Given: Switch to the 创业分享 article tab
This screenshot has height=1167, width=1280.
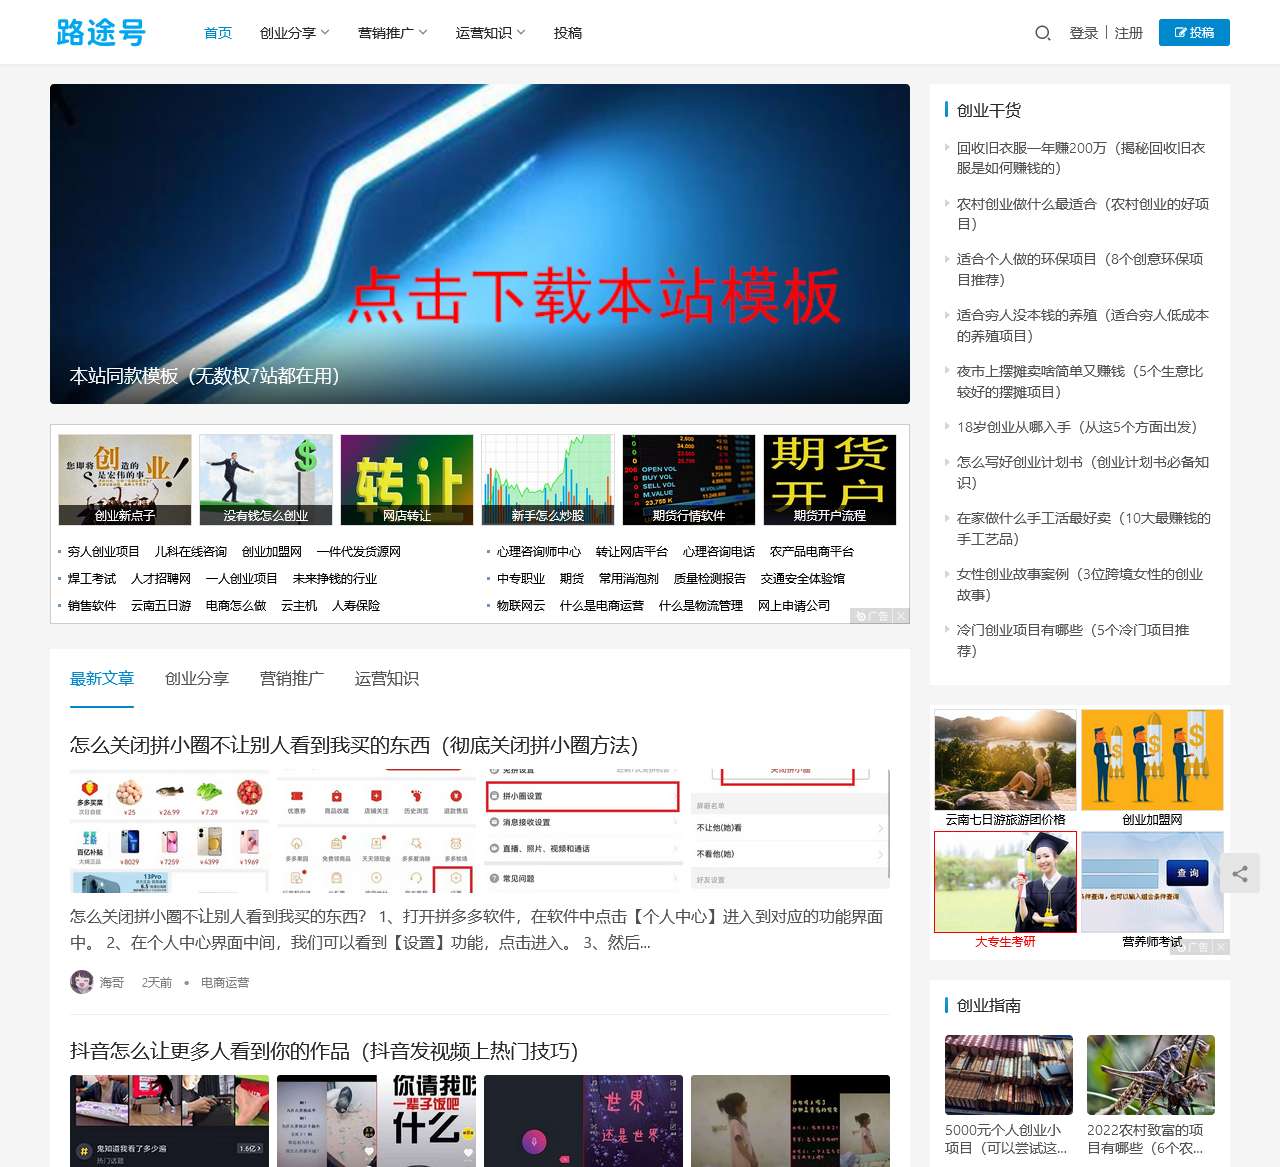Looking at the screenshot, I should coord(197,678).
